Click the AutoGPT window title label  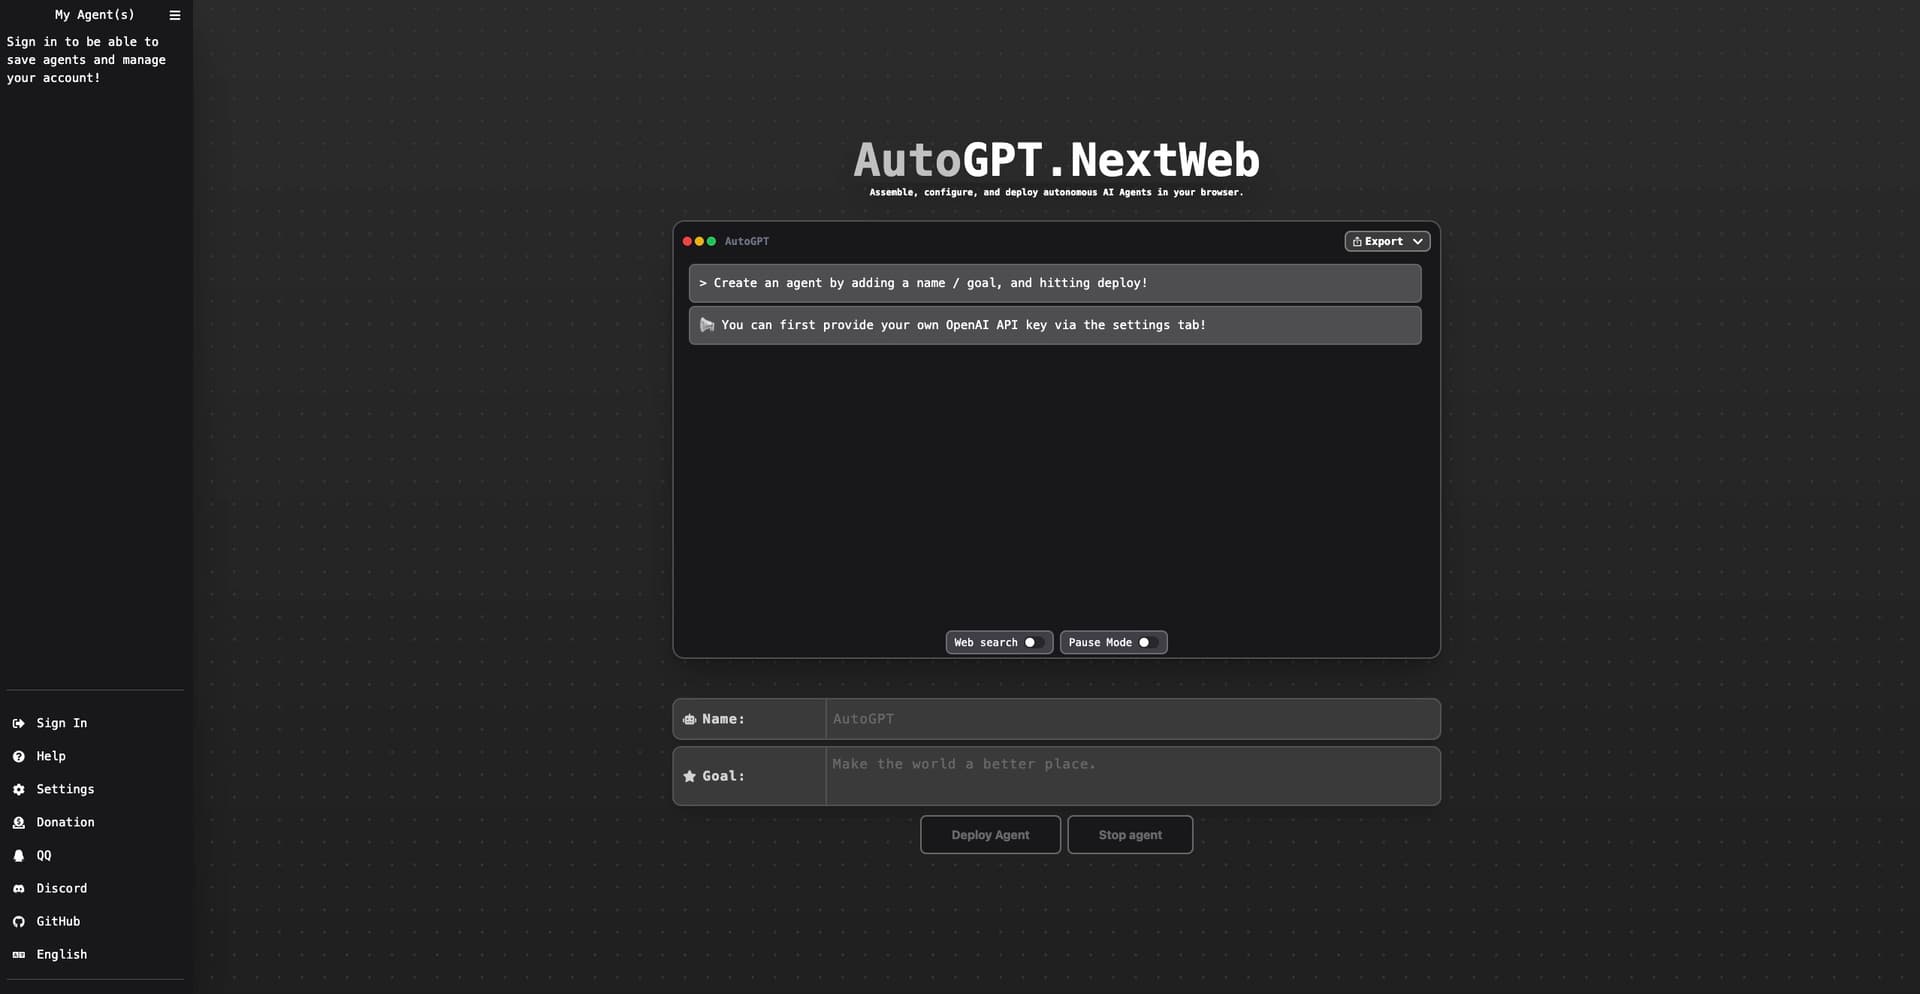tap(747, 241)
